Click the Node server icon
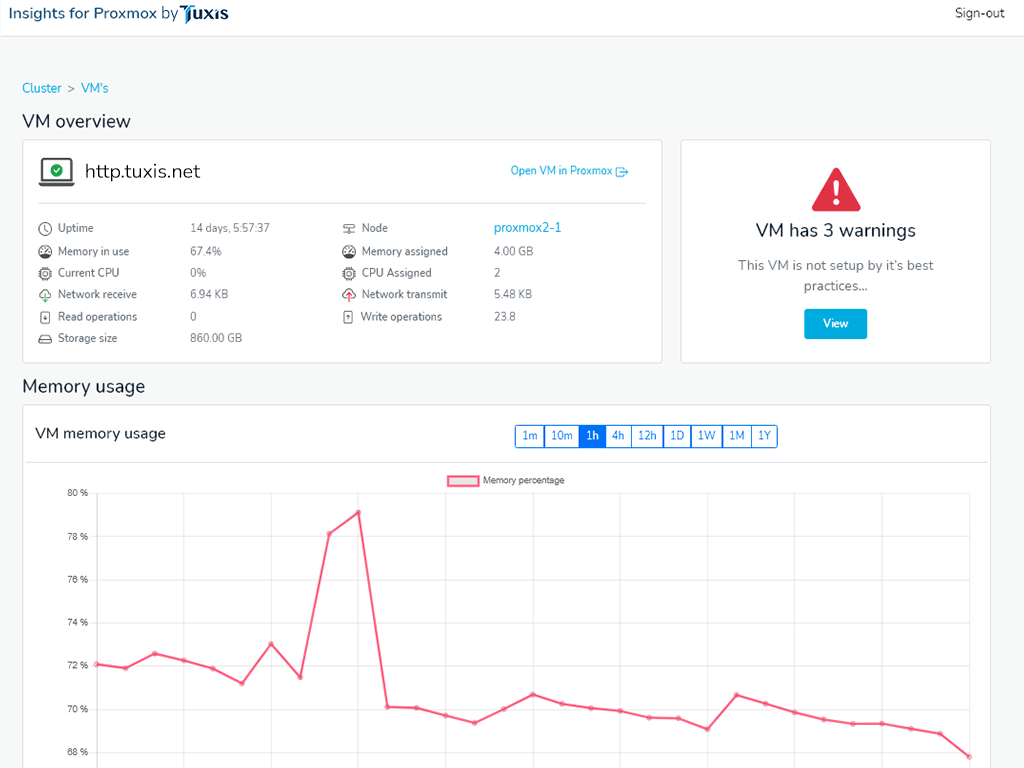 click(x=349, y=229)
